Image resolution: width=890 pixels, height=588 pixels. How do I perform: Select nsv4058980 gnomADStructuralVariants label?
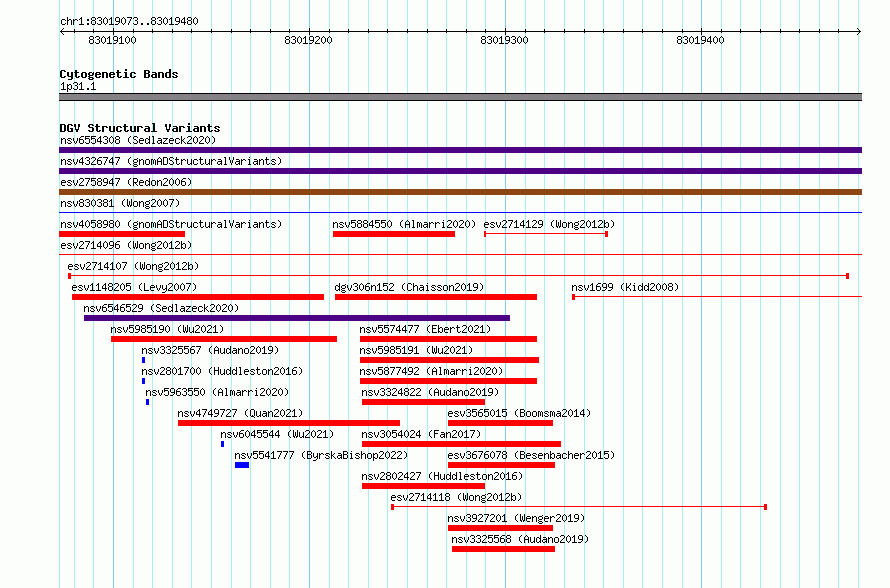tap(171, 224)
